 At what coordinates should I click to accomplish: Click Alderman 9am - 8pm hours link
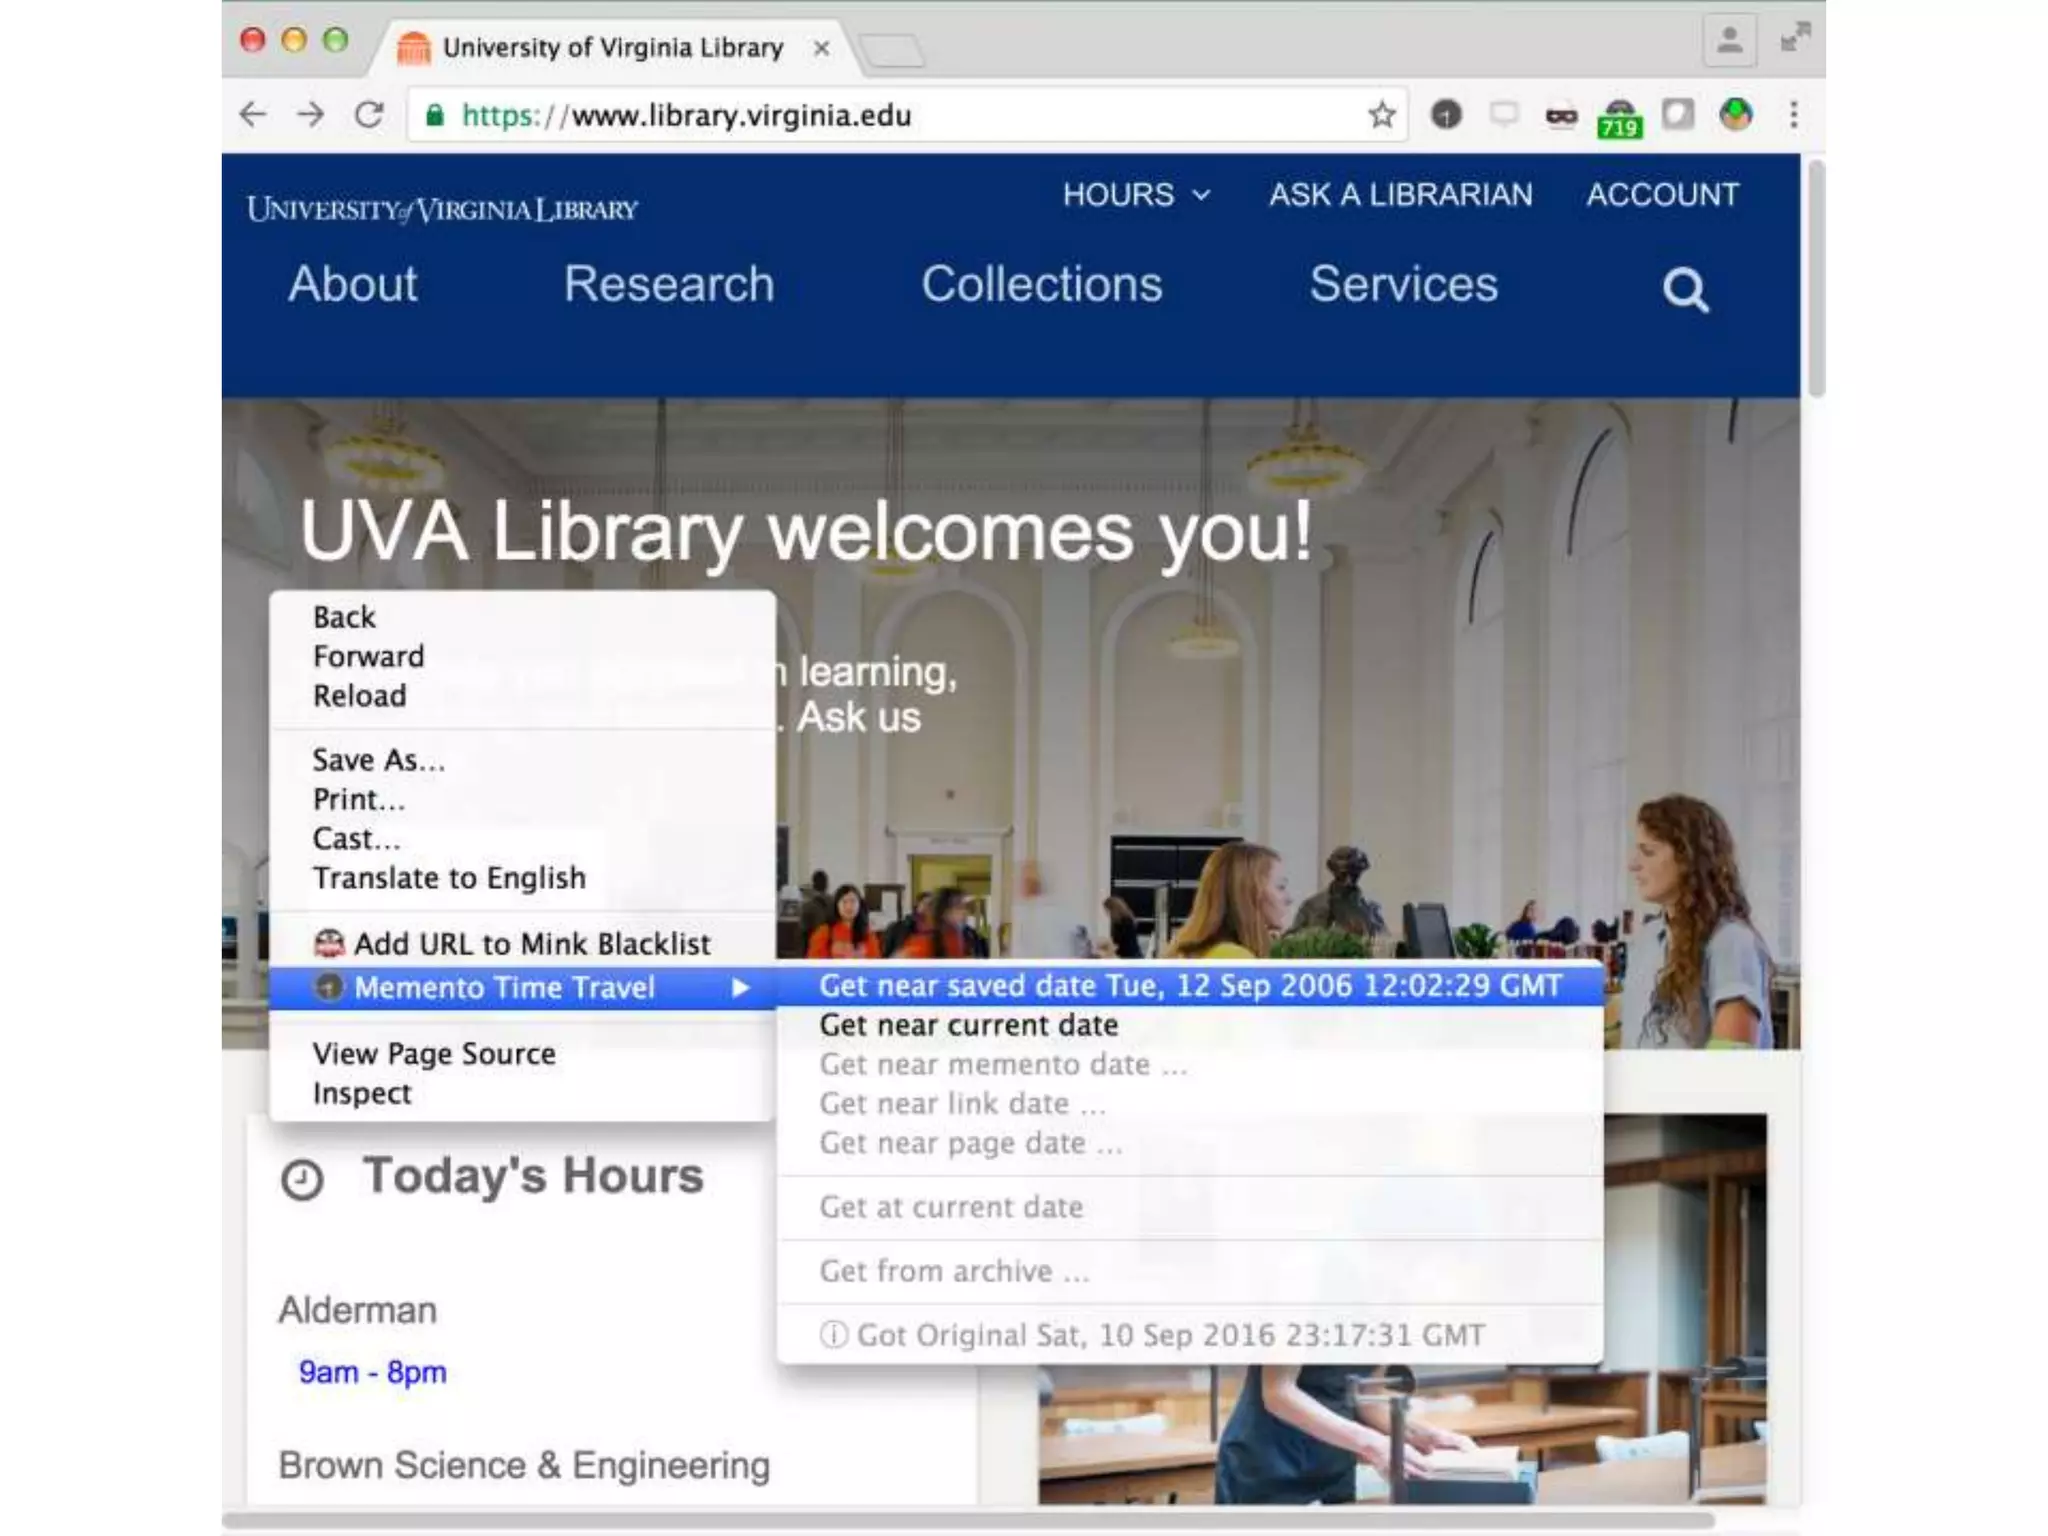[x=372, y=1372]
